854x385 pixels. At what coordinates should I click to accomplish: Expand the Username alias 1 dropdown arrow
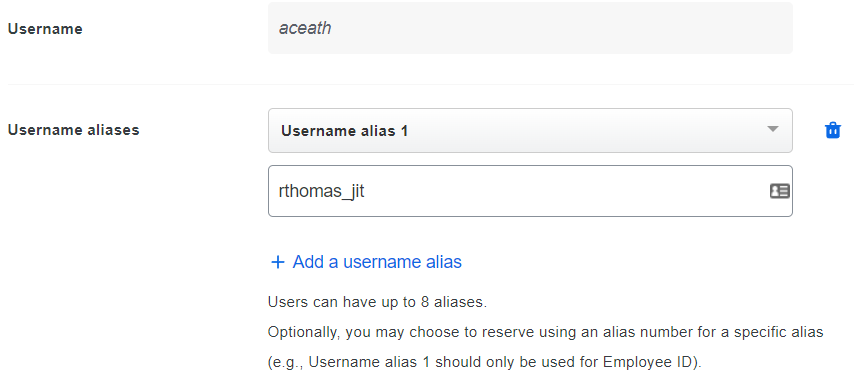pyautogui.click(x=772, y=130)
